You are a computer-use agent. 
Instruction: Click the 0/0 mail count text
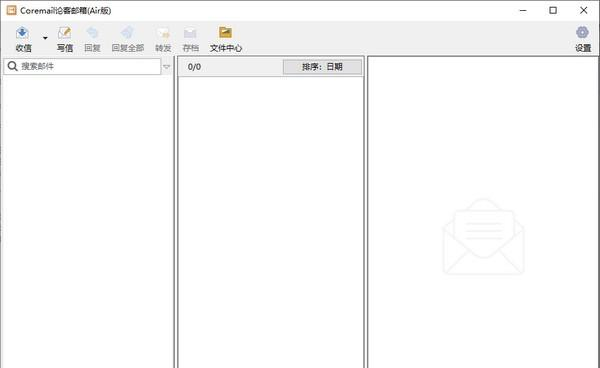194,67
